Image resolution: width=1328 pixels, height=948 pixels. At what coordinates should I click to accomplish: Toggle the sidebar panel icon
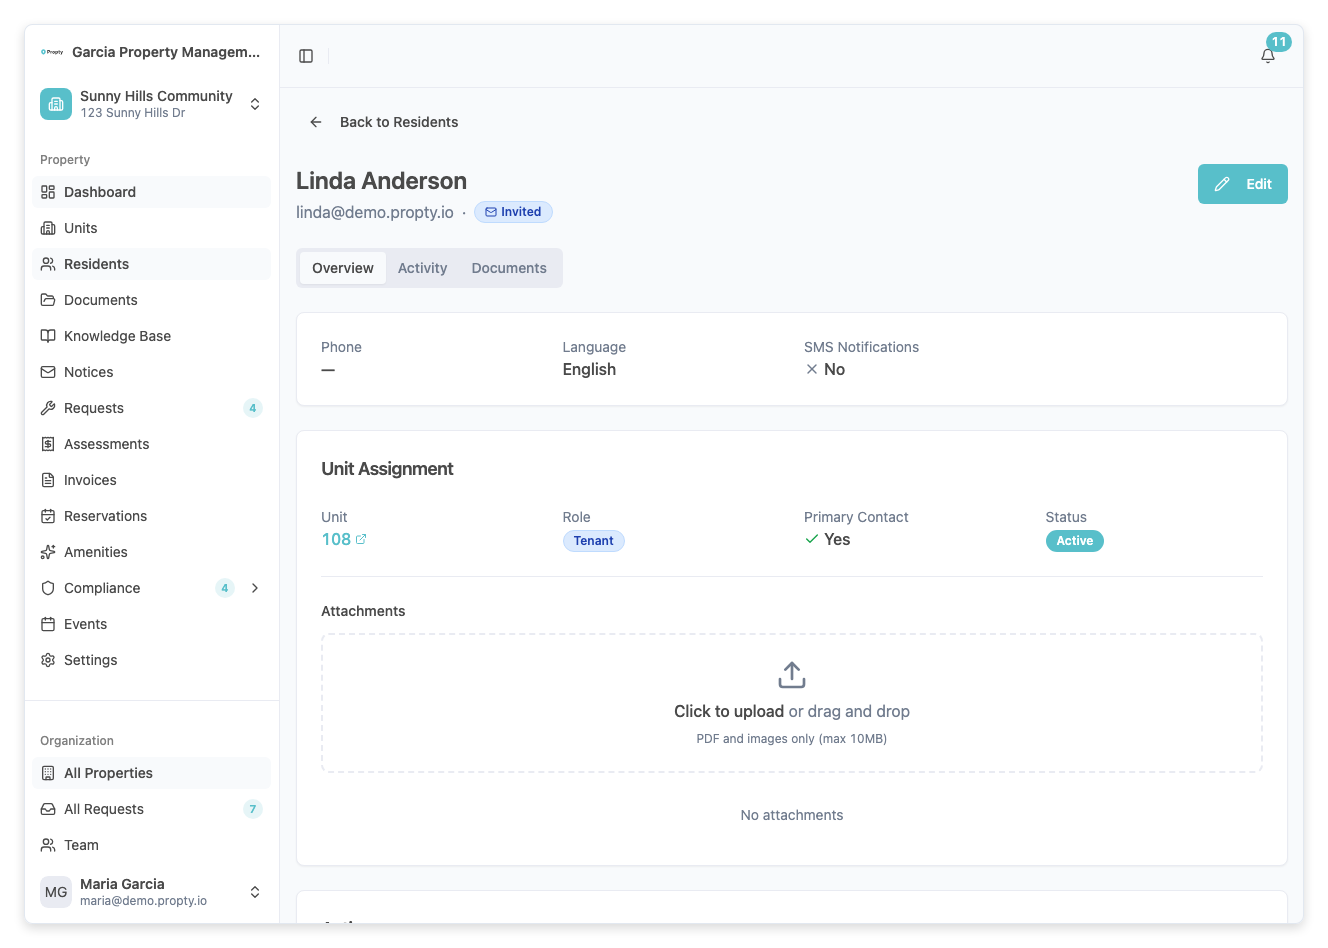(306, 56)
